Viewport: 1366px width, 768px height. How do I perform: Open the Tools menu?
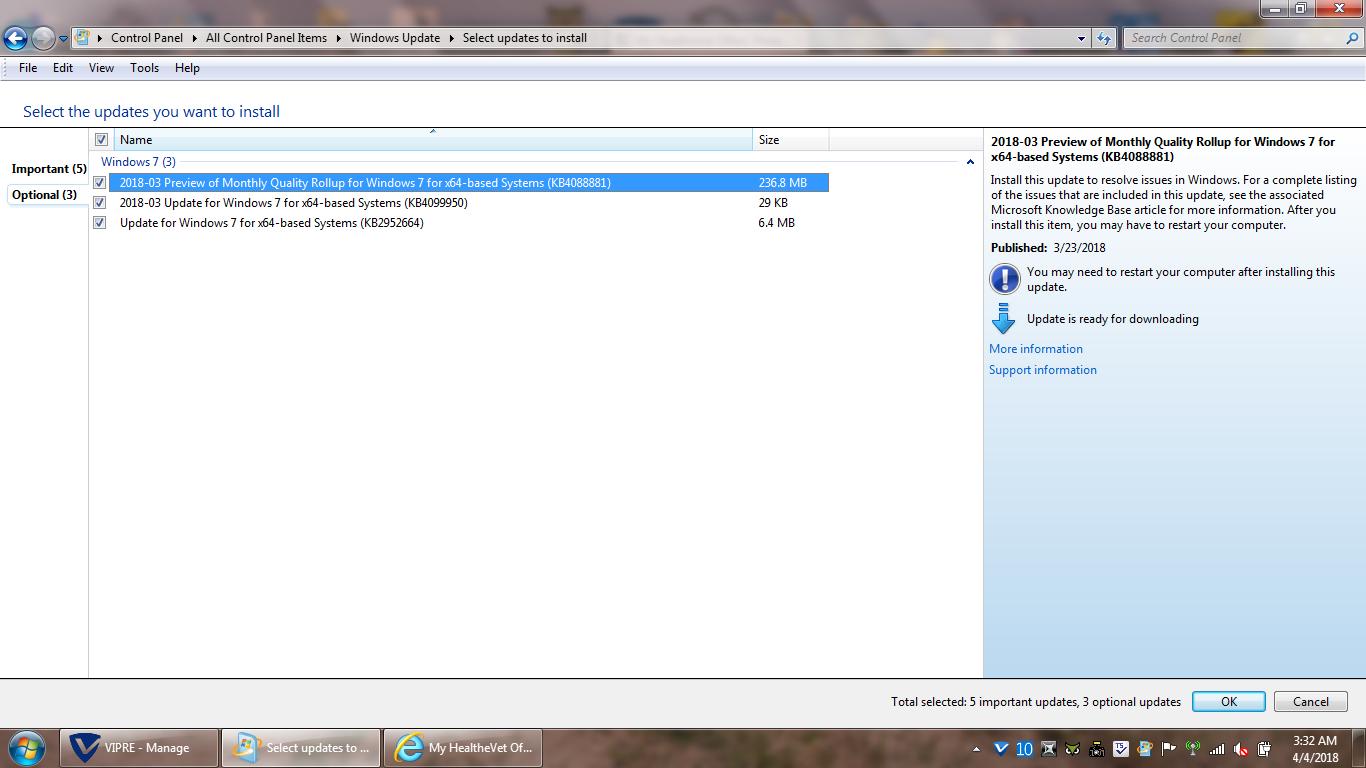pyautogui.click(x=144, y=68)
